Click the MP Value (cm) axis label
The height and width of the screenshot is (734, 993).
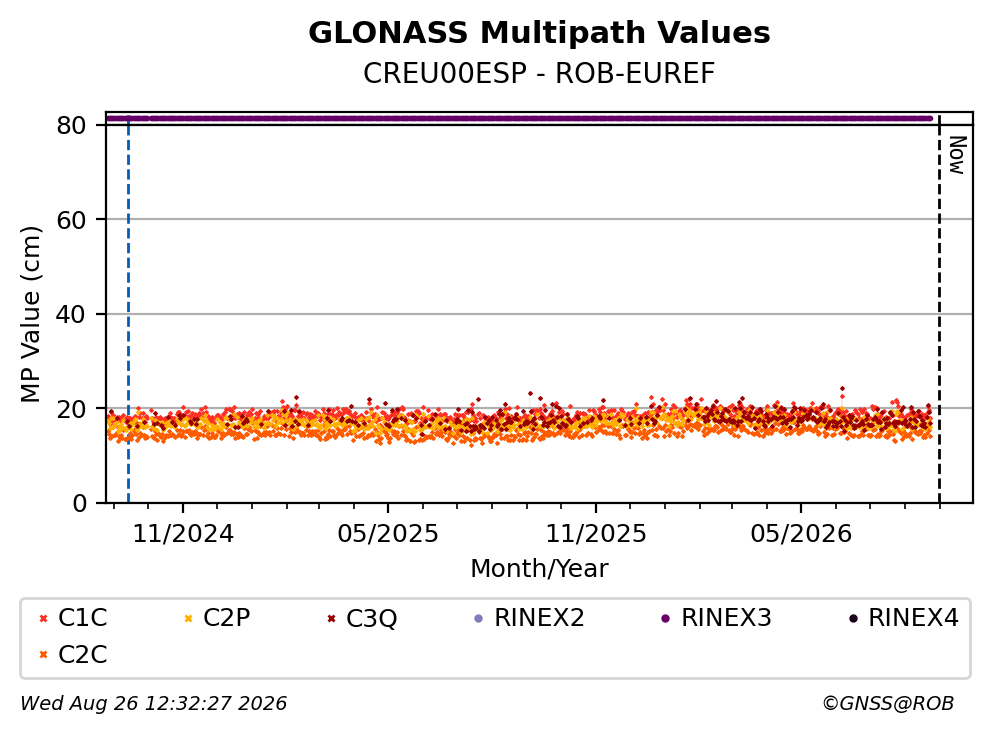[30, 314]
